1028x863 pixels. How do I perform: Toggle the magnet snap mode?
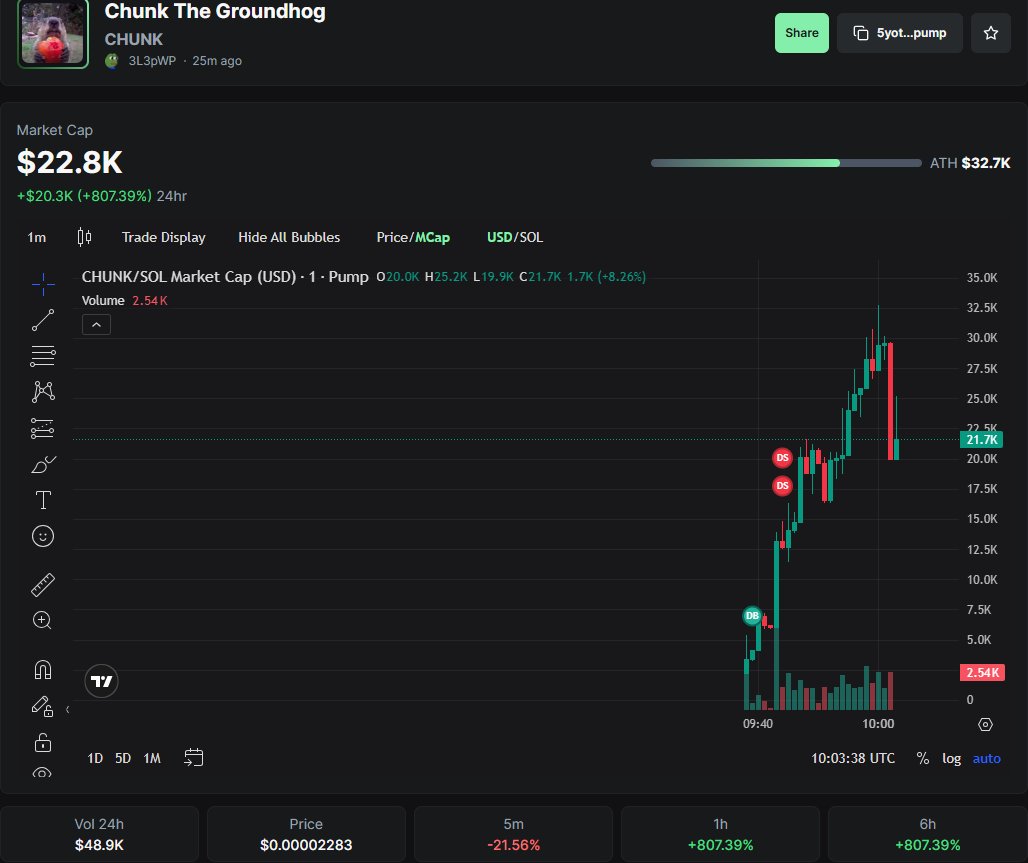click(43, 670)
